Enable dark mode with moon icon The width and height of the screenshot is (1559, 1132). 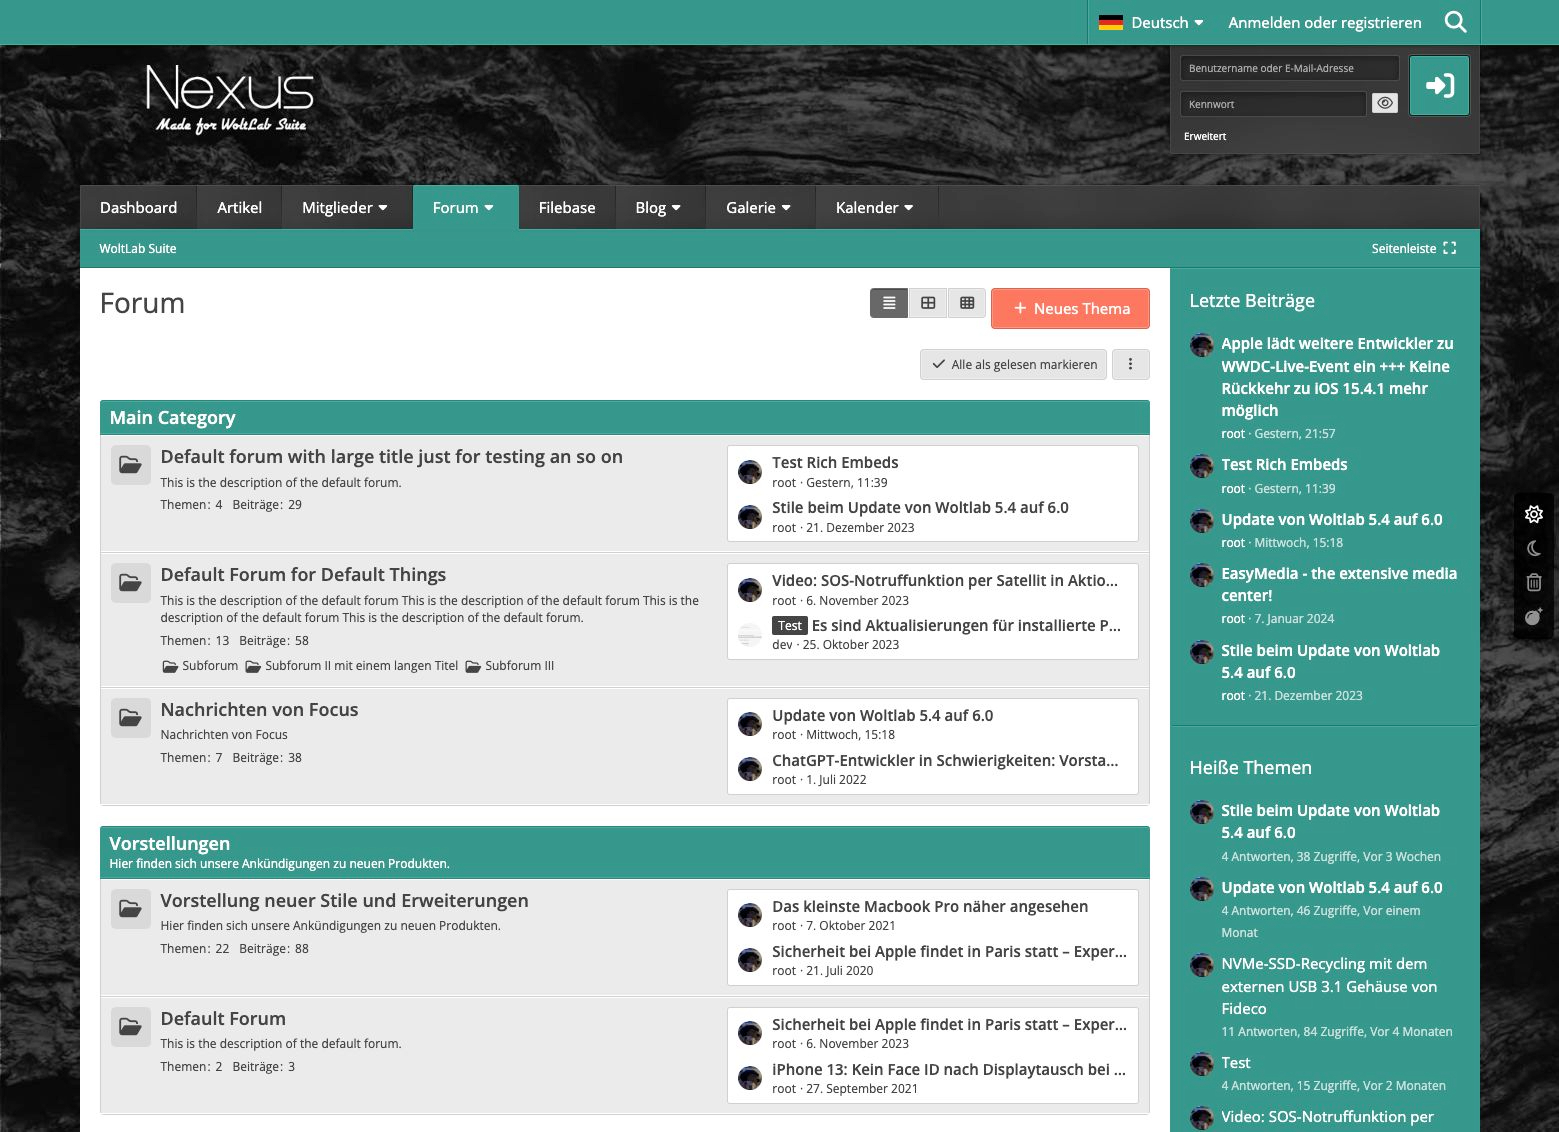pos(1534,548)
